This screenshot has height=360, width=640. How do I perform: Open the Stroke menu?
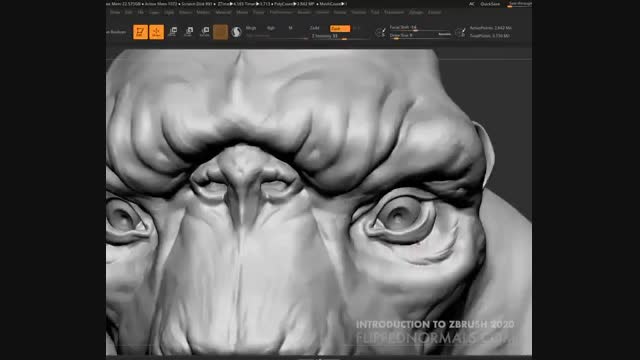[340, 13]
